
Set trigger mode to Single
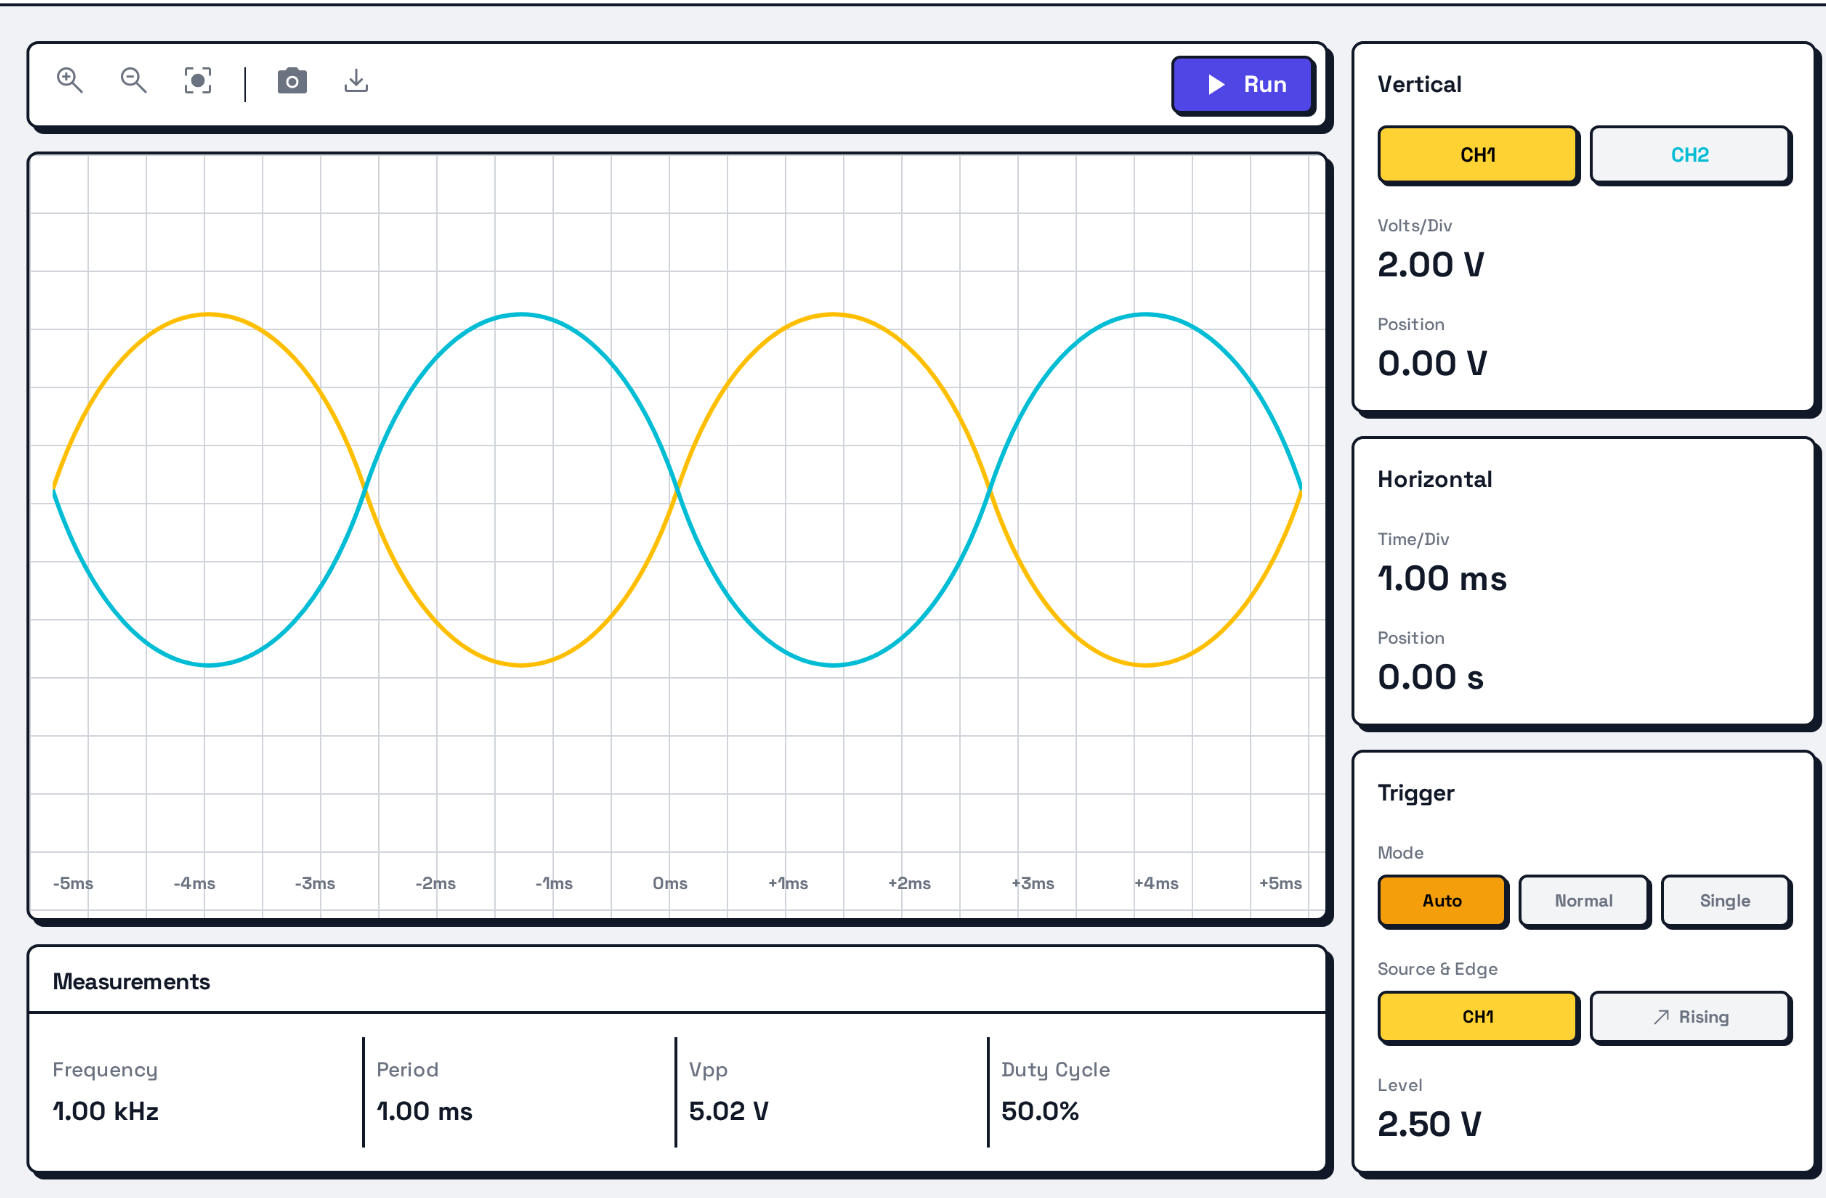tap(1725, 901)
